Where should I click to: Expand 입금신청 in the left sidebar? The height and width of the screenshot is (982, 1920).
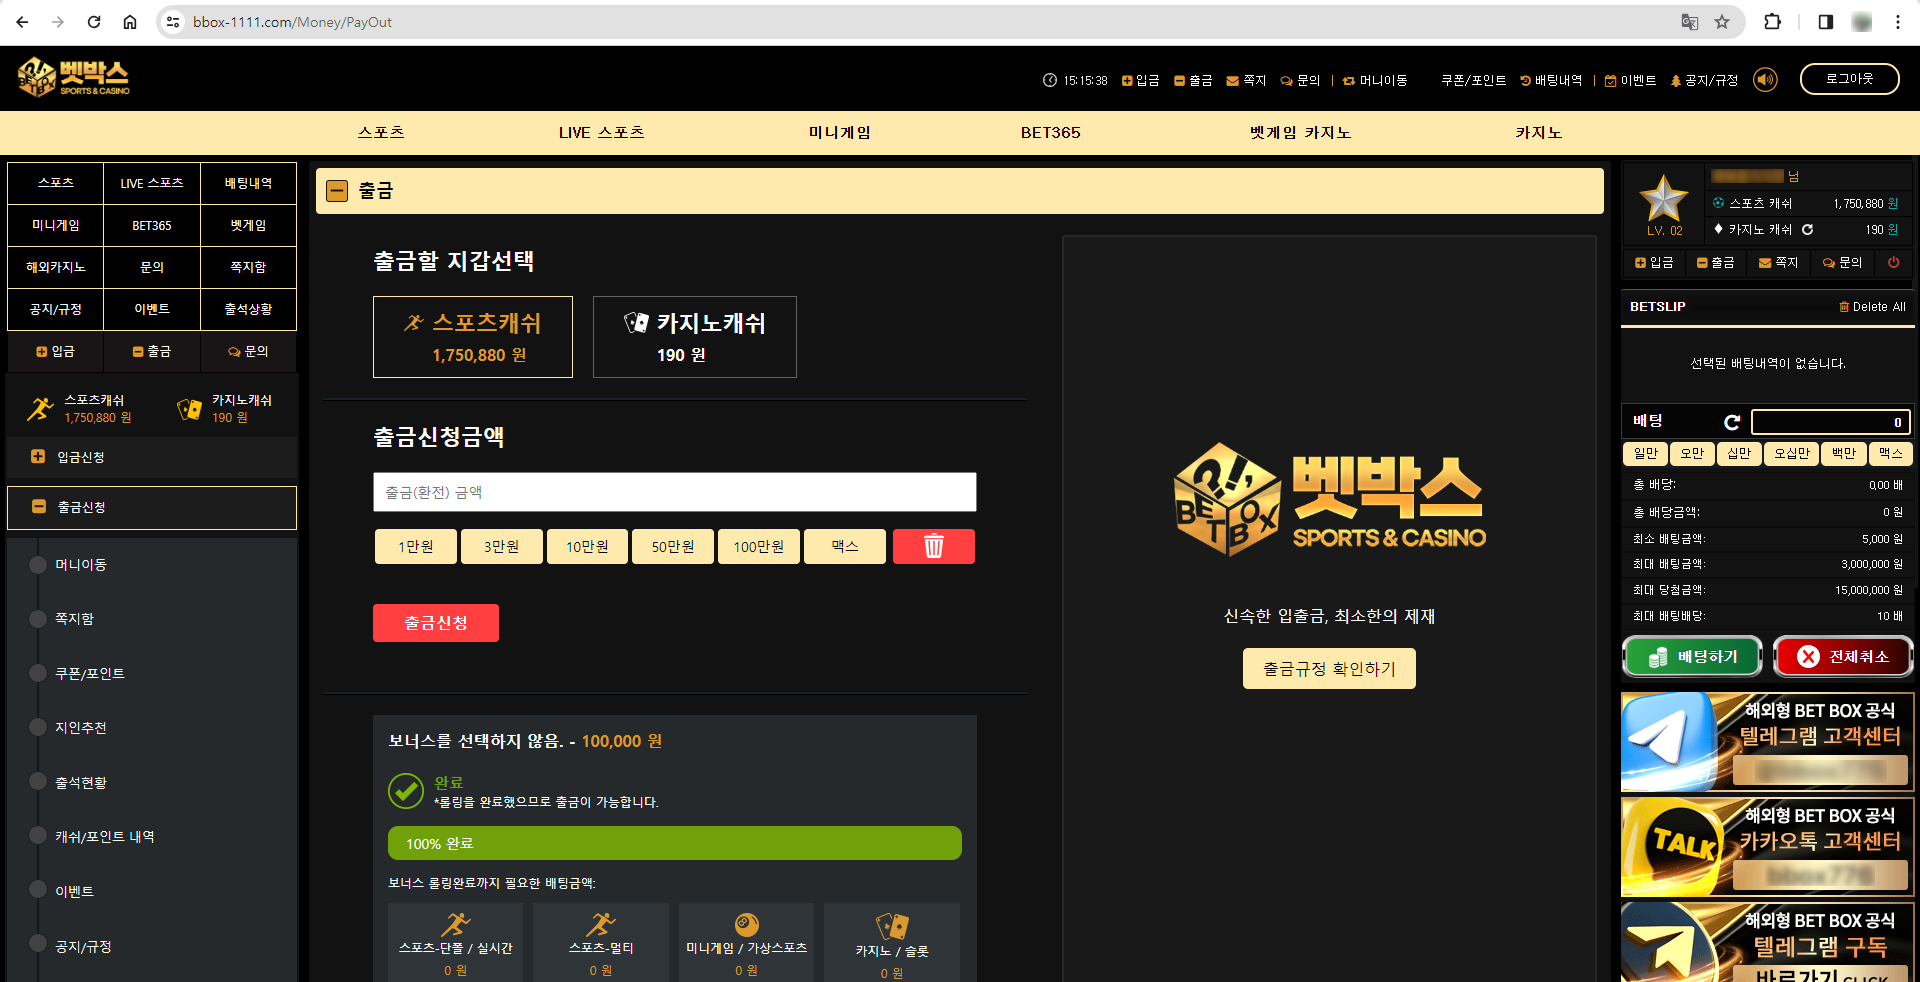(x=152, y=457)
